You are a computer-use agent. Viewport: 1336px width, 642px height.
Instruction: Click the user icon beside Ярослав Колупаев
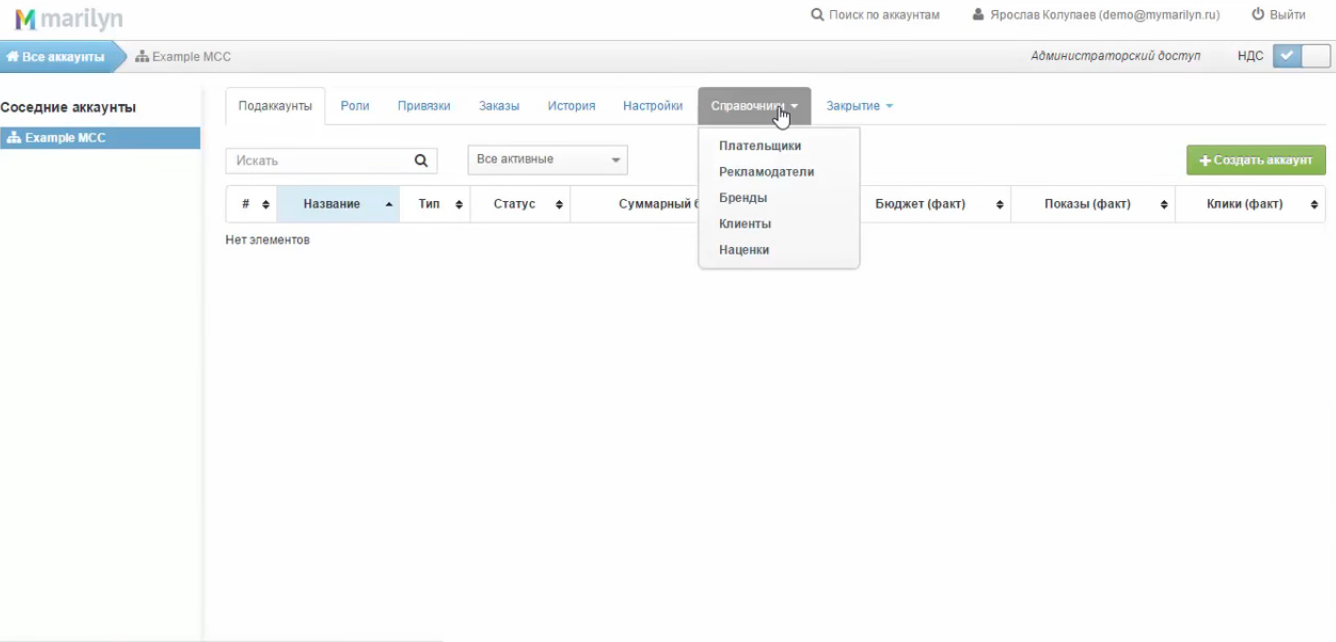(978, 15)
